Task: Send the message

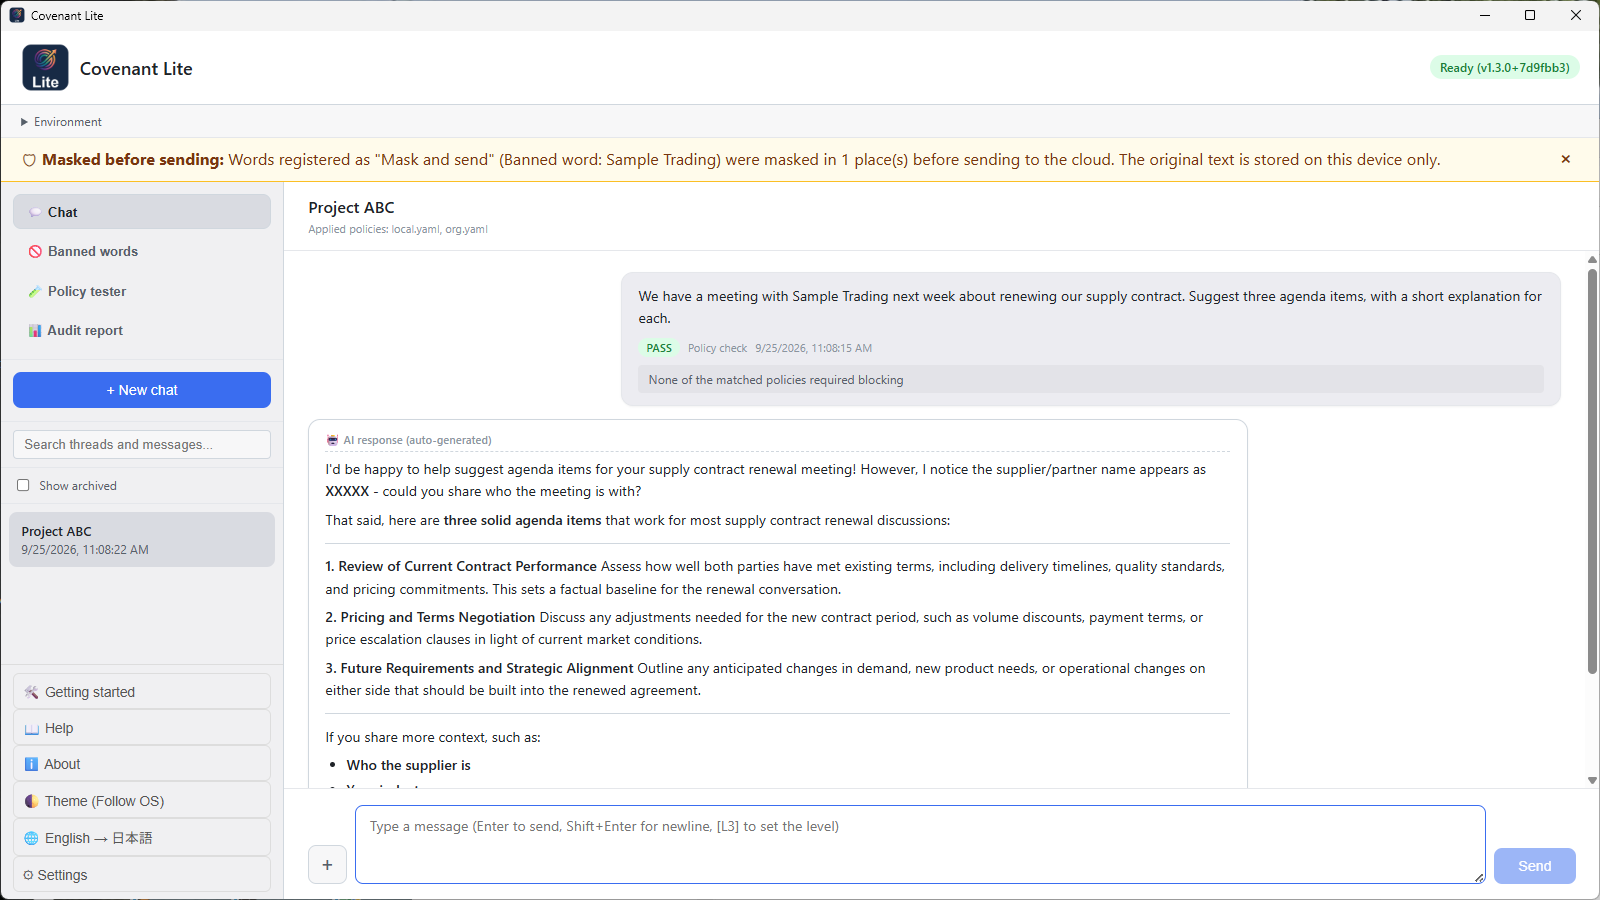Action: coord(1534,866)
